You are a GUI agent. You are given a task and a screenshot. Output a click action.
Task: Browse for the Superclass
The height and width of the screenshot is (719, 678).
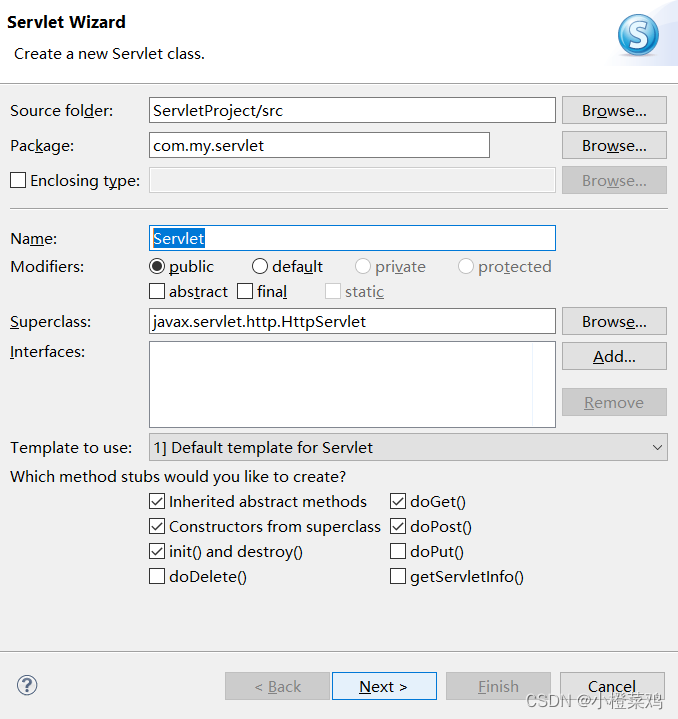[x=614, y=322]
